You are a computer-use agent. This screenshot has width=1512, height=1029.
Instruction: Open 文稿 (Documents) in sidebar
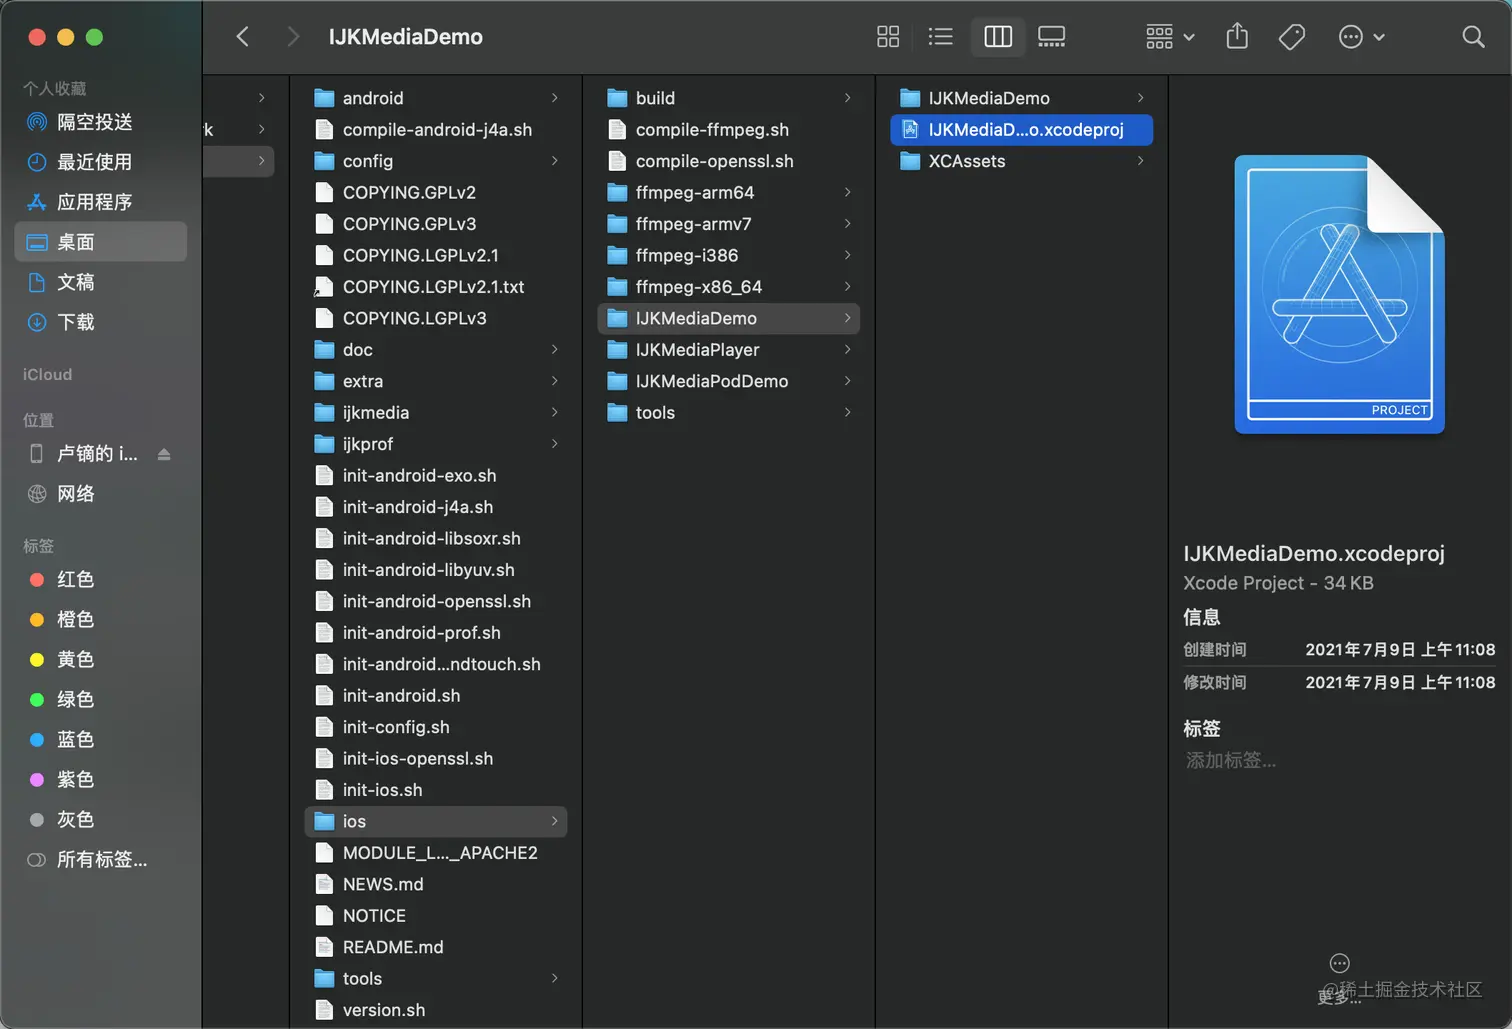tap(100, 282)
